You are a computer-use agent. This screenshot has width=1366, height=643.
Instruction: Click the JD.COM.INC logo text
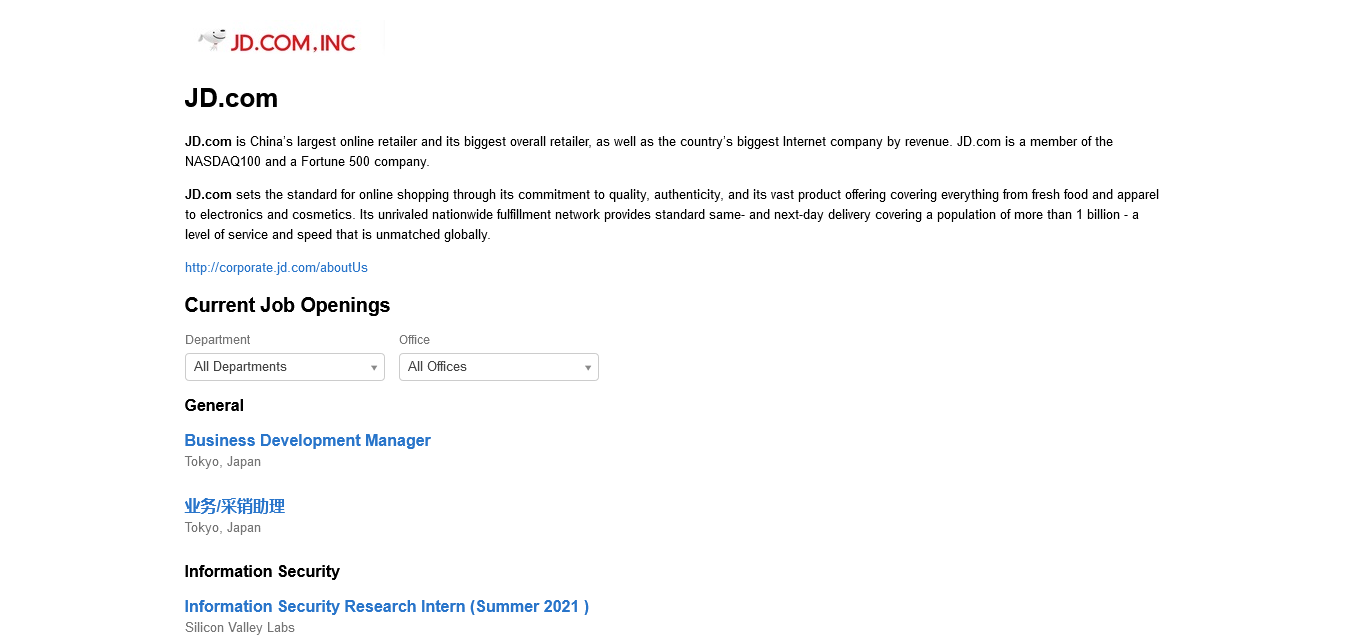pyautogui.click(x=293, y=42)
